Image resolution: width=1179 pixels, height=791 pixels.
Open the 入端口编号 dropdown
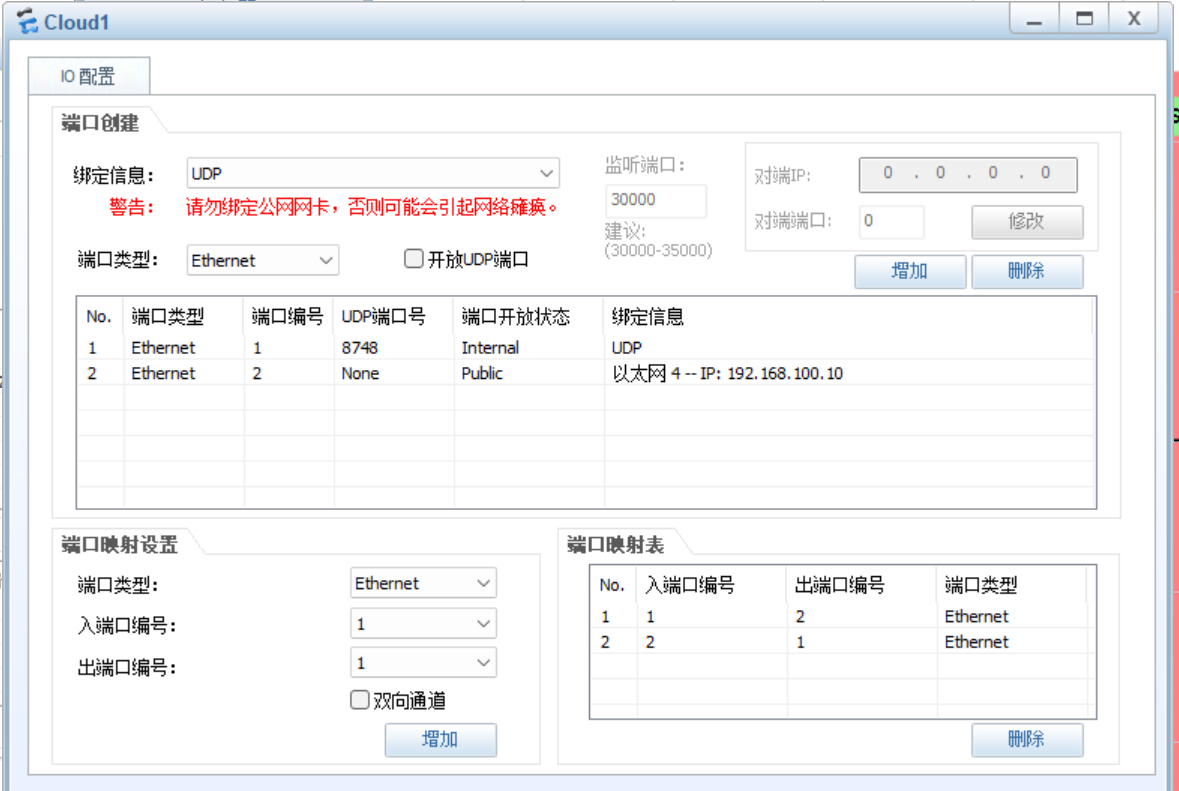(423, 623)
